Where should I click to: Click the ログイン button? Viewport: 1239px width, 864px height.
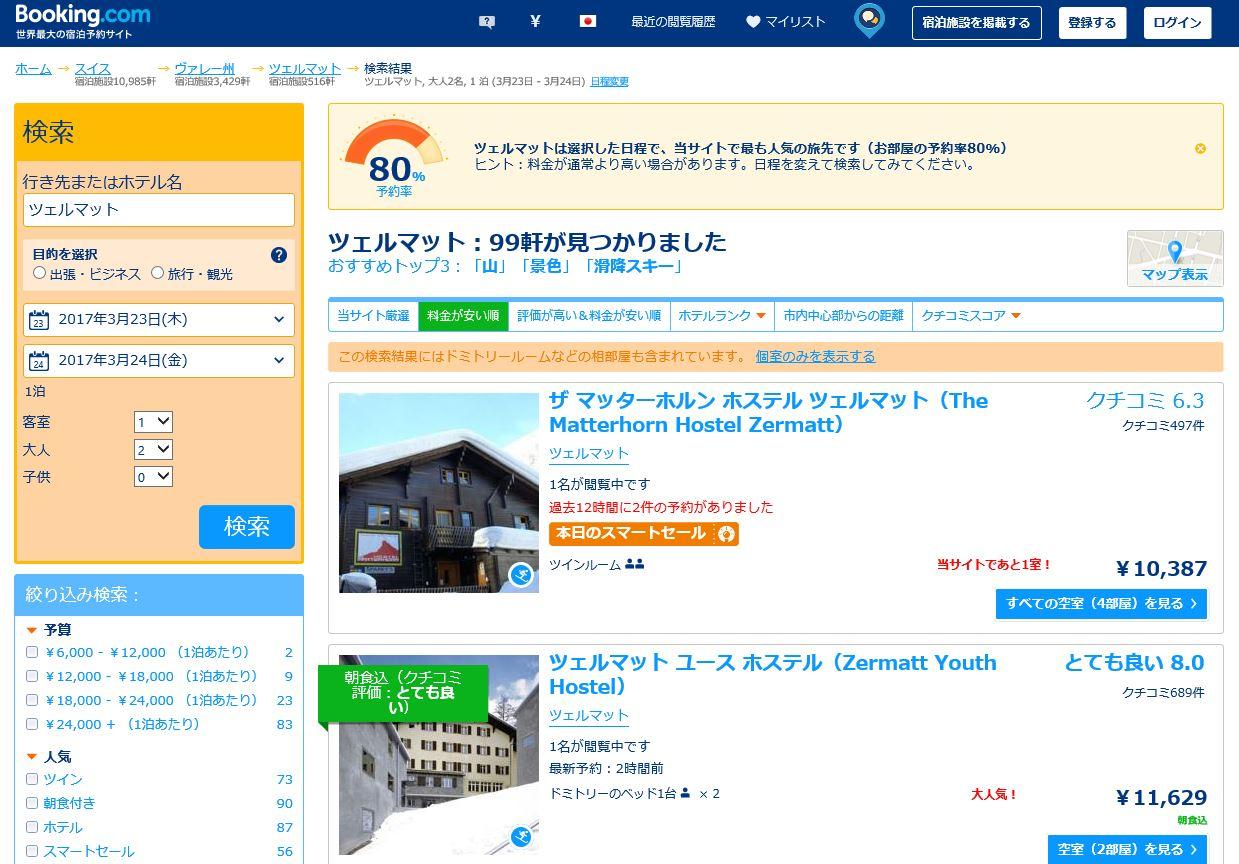(1177, 23)
